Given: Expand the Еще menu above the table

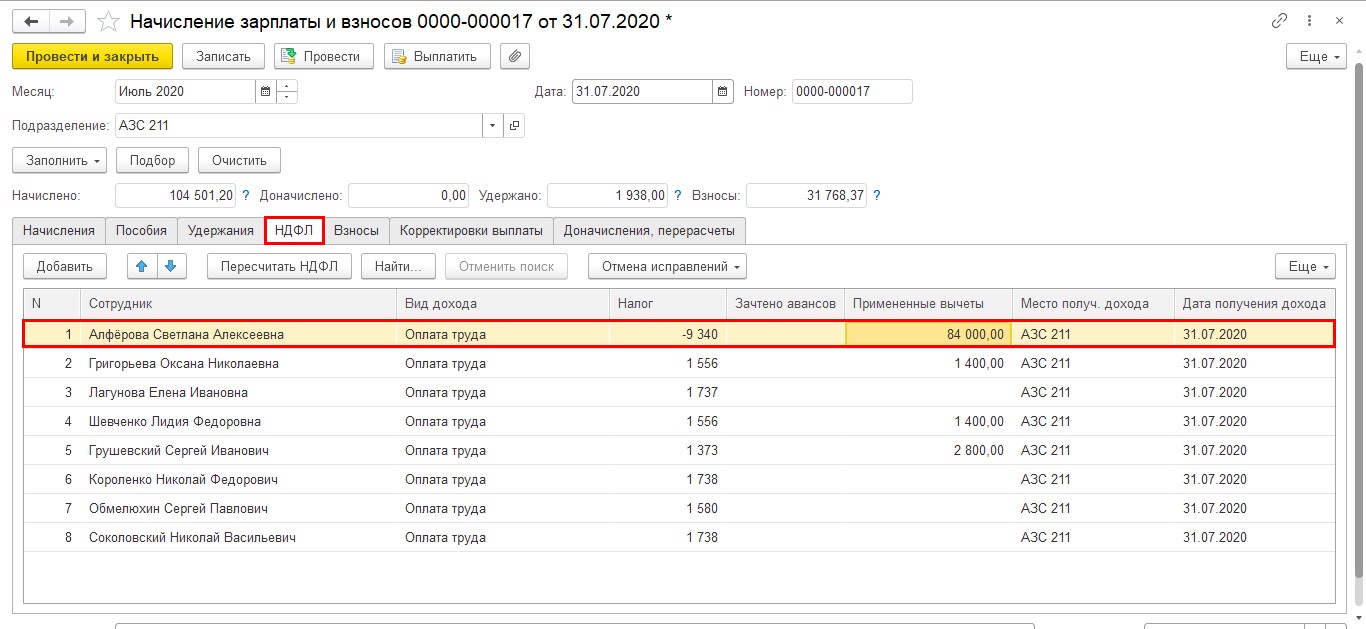Looking at the screenshot, I should click(1305, 266).
